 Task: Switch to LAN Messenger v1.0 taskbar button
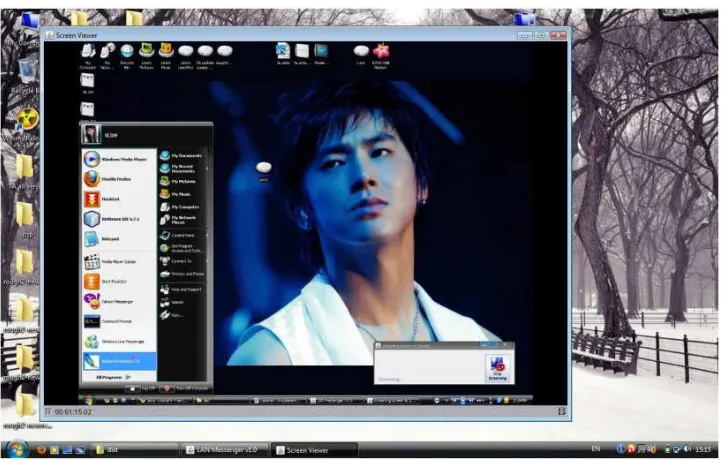224,450
